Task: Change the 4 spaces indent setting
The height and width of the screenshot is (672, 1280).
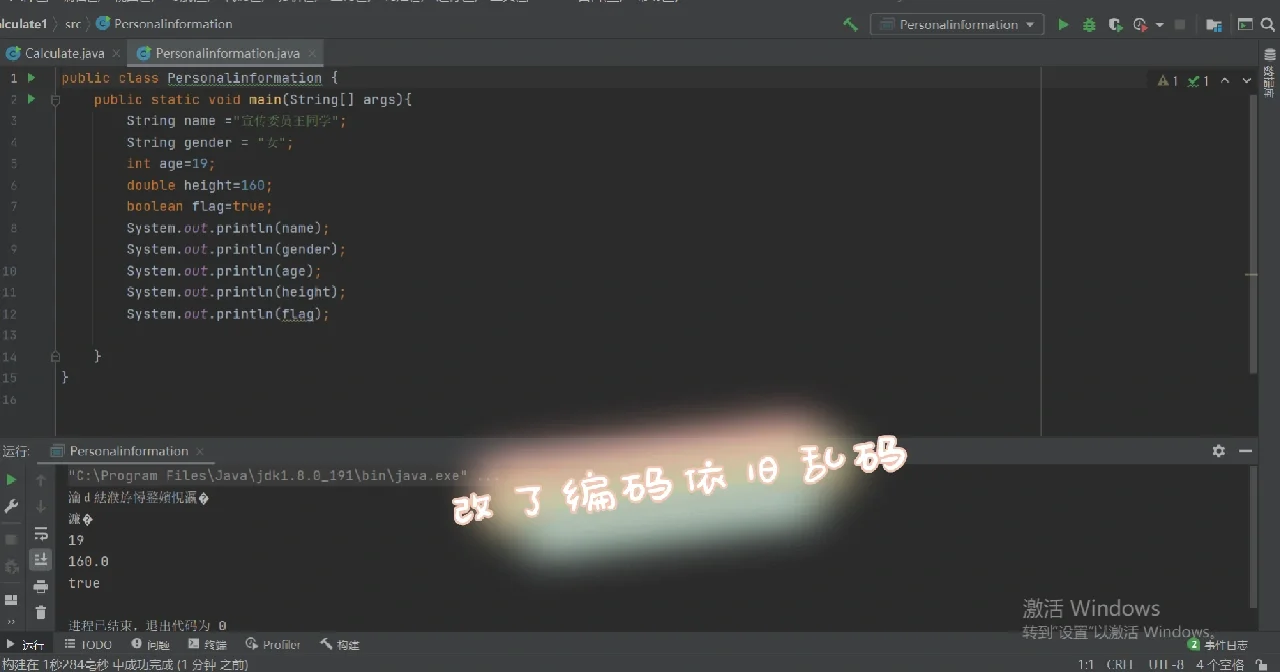Action: click(1220, 664)
